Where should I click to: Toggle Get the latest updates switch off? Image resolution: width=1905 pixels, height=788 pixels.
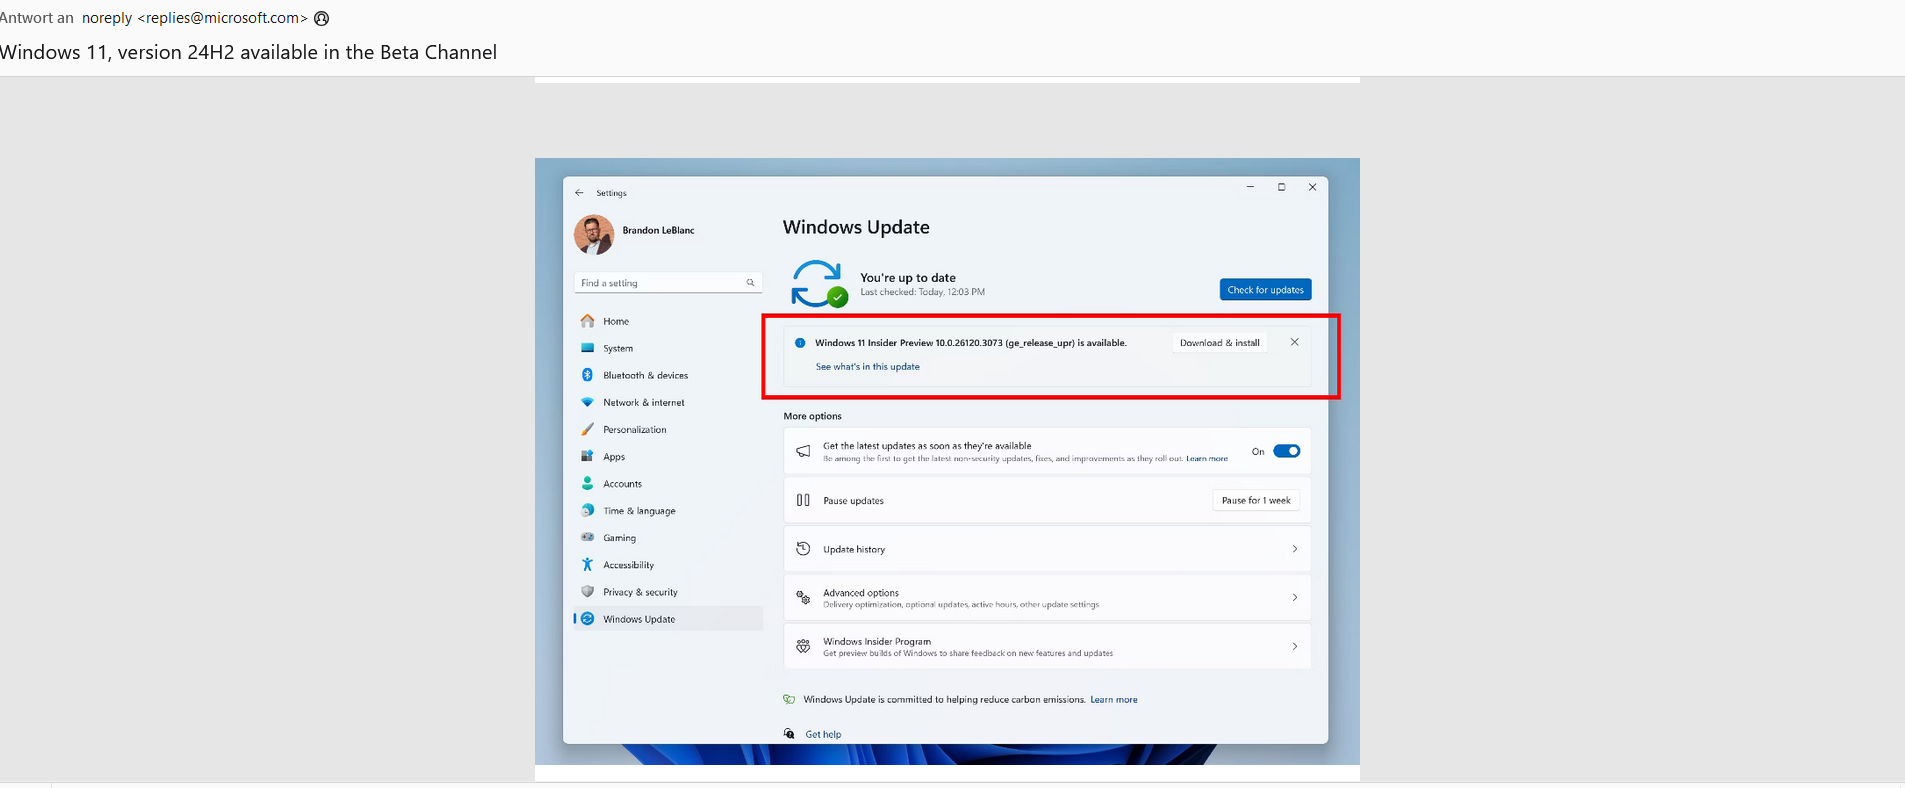click(1287, 451)
